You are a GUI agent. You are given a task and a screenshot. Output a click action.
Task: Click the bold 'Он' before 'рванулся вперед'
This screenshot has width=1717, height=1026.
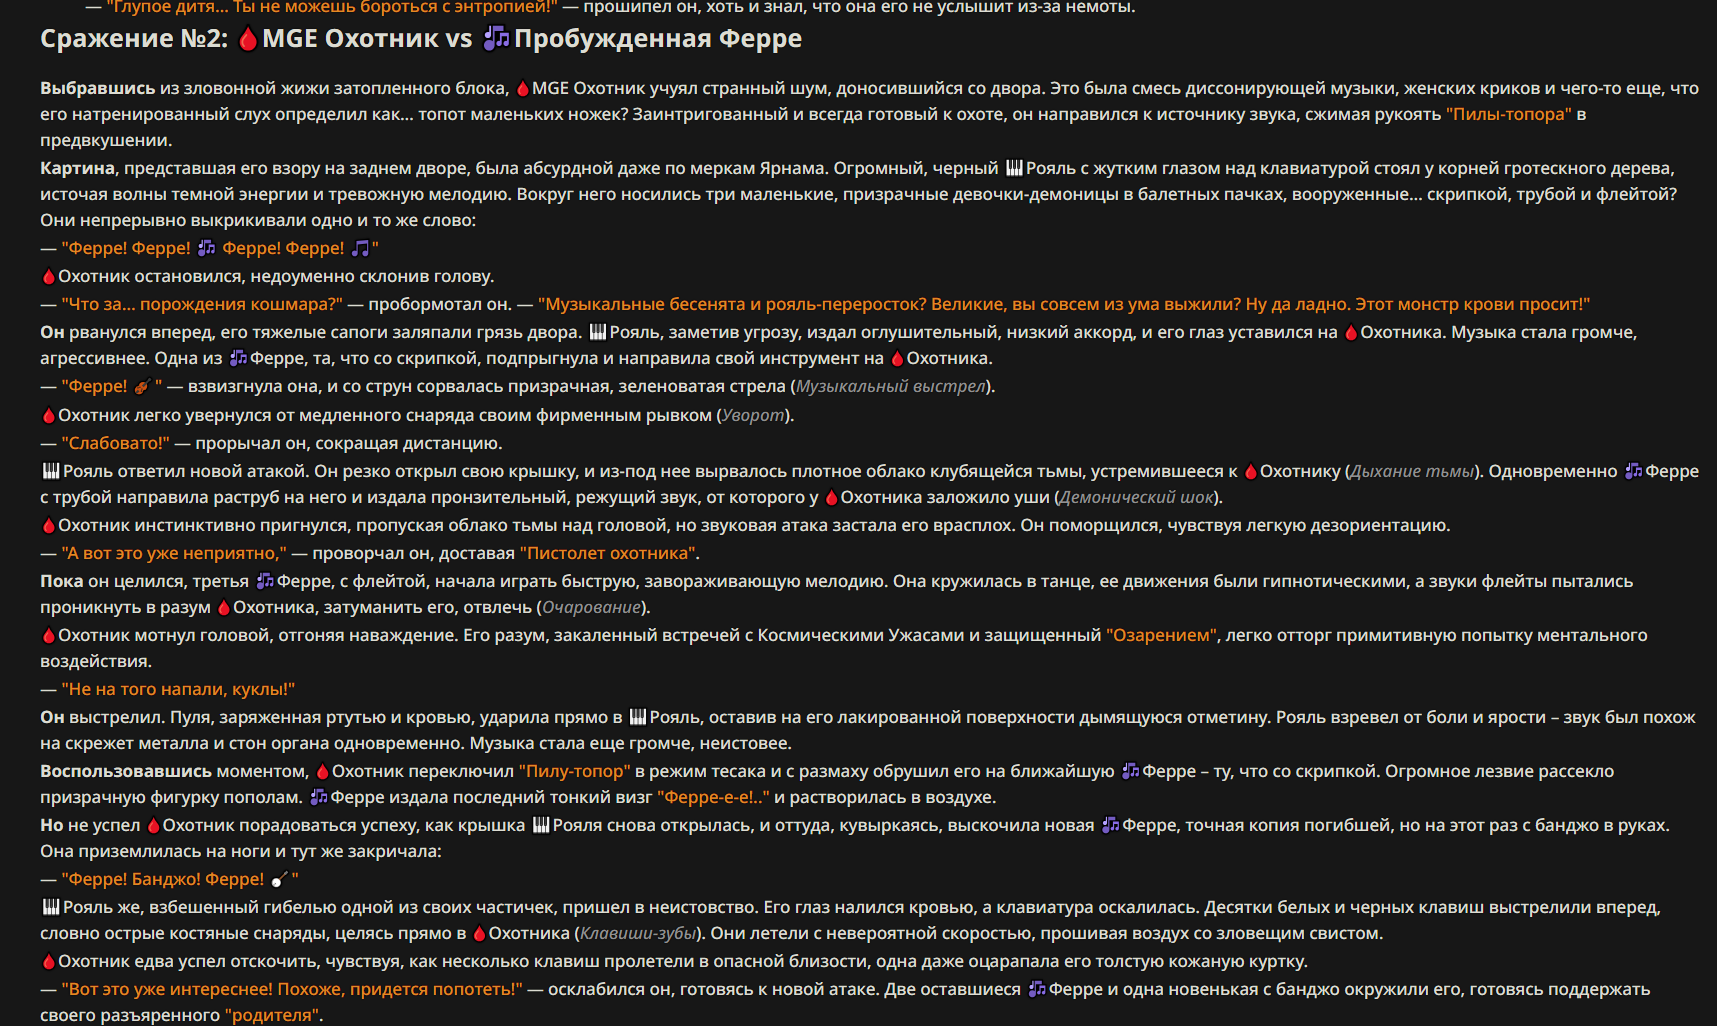click(x=52, y=332)
